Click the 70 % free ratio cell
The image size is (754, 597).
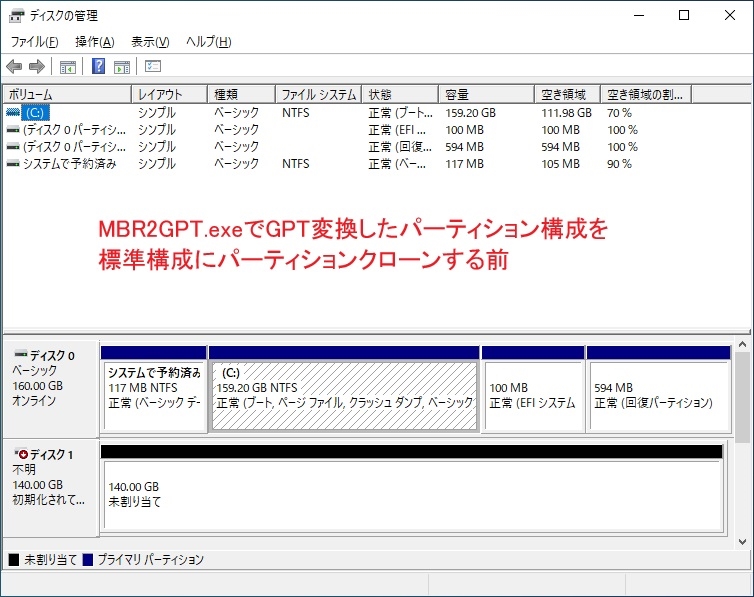coord(619,113)
